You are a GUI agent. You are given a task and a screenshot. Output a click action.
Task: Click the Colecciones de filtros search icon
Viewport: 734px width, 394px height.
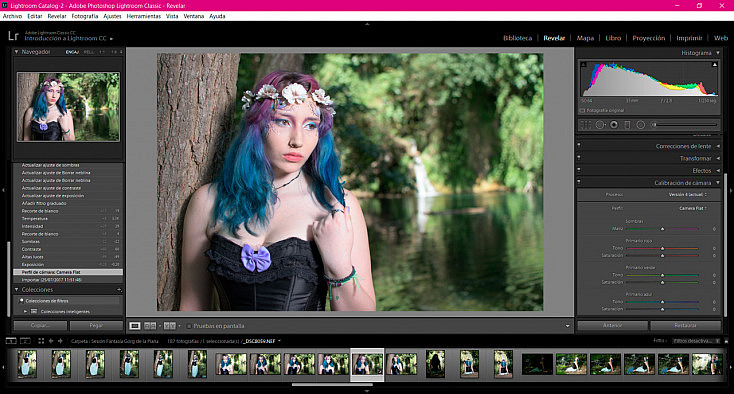point(22,301)
